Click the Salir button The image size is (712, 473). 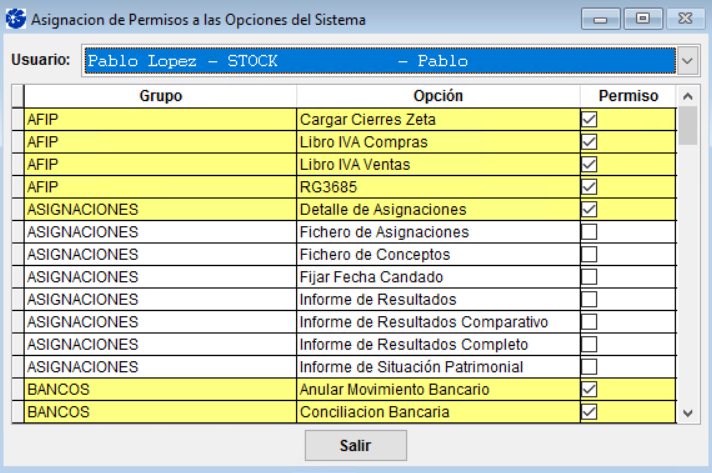point(356,445)
